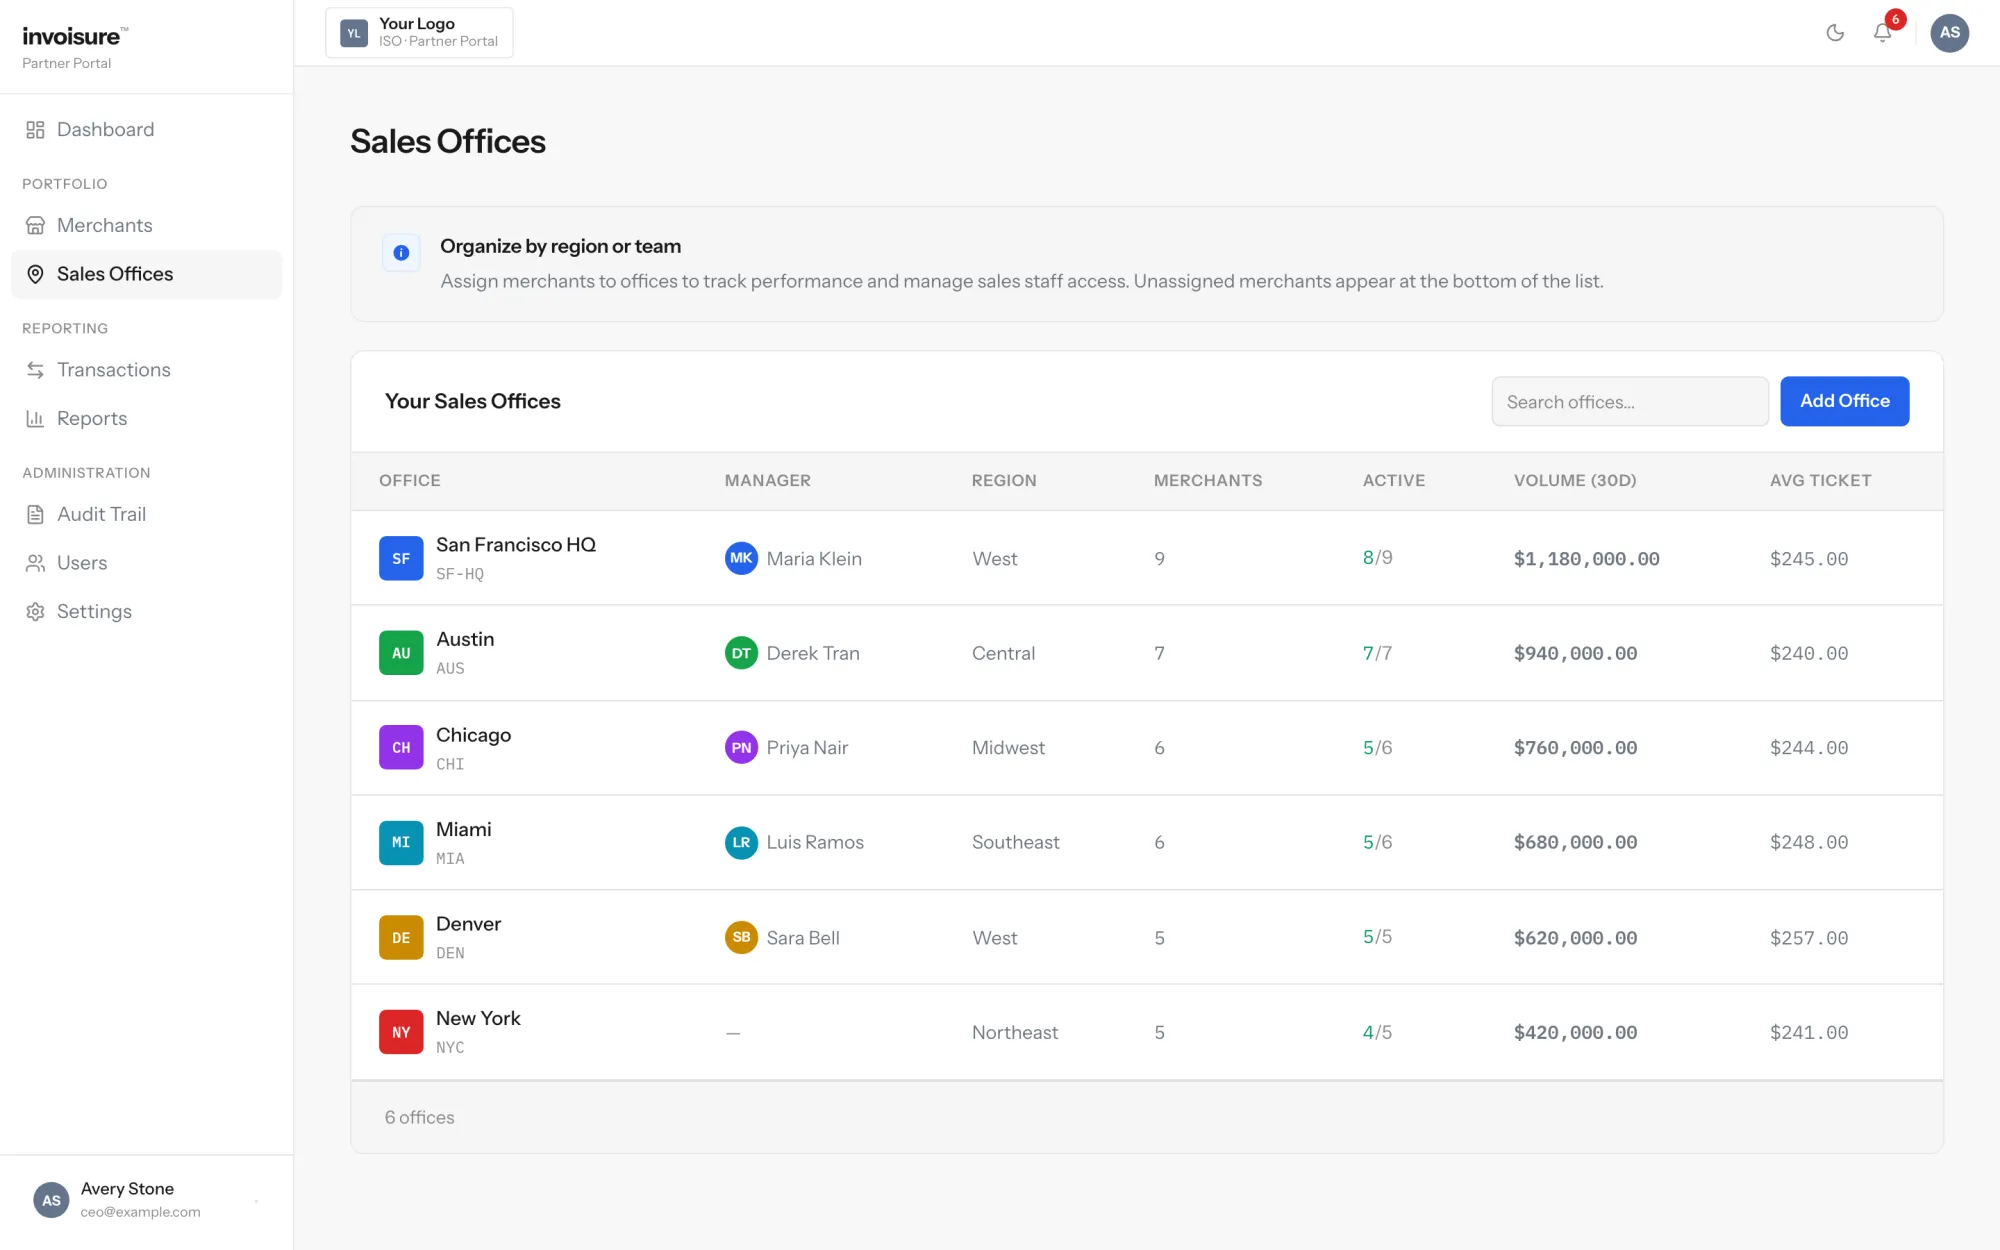Open the Denver office
The height and width of the screenshot is (1250, 2000).
point(468,925)
